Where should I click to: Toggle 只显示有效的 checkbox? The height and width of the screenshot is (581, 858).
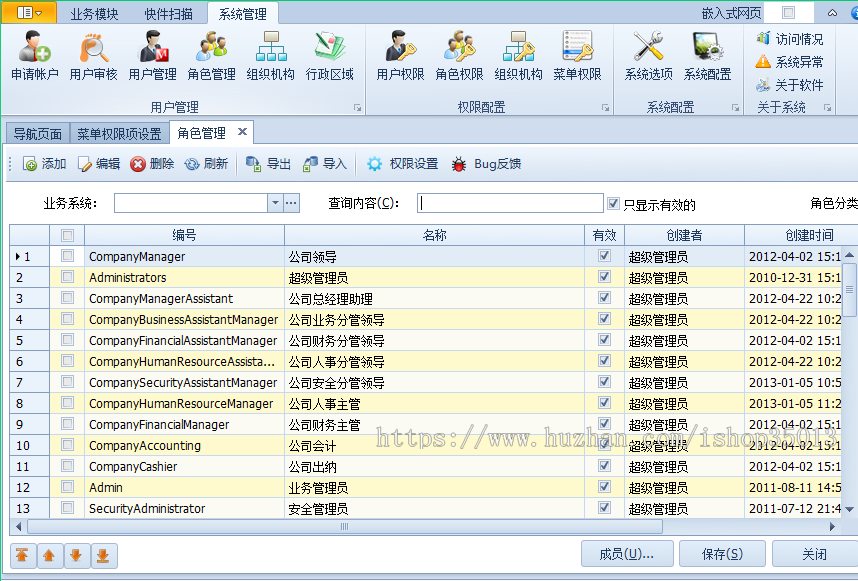613,204
